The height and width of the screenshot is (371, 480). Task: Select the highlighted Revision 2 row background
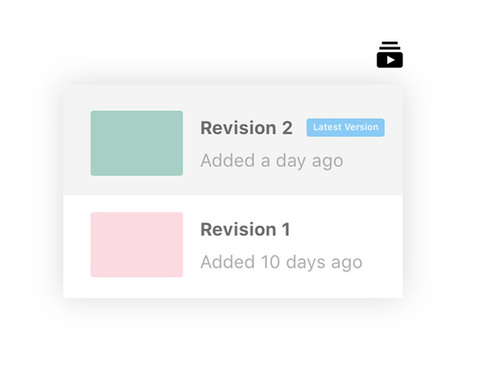pos(233,140)
